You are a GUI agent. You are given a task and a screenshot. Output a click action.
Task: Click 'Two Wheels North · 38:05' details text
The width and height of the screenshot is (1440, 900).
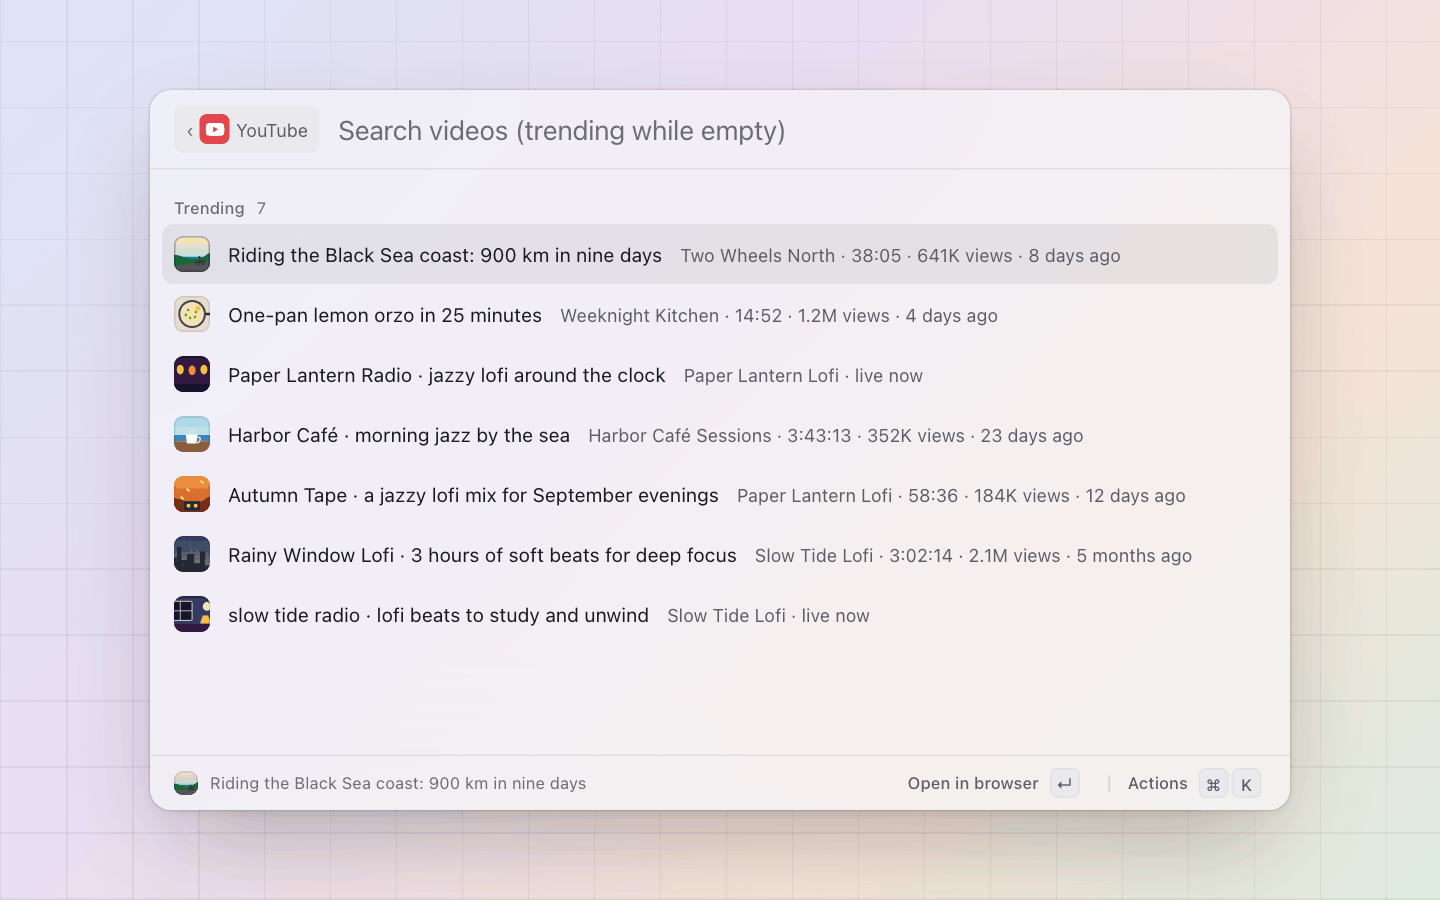point(900,256)
